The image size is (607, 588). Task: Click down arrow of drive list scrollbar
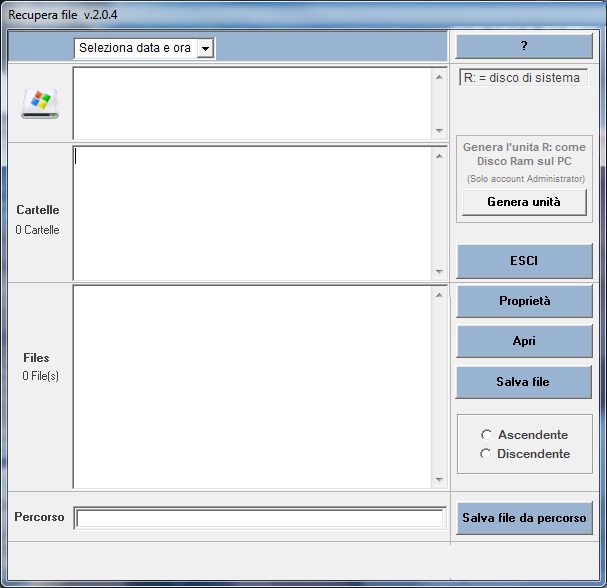[439, 130]
